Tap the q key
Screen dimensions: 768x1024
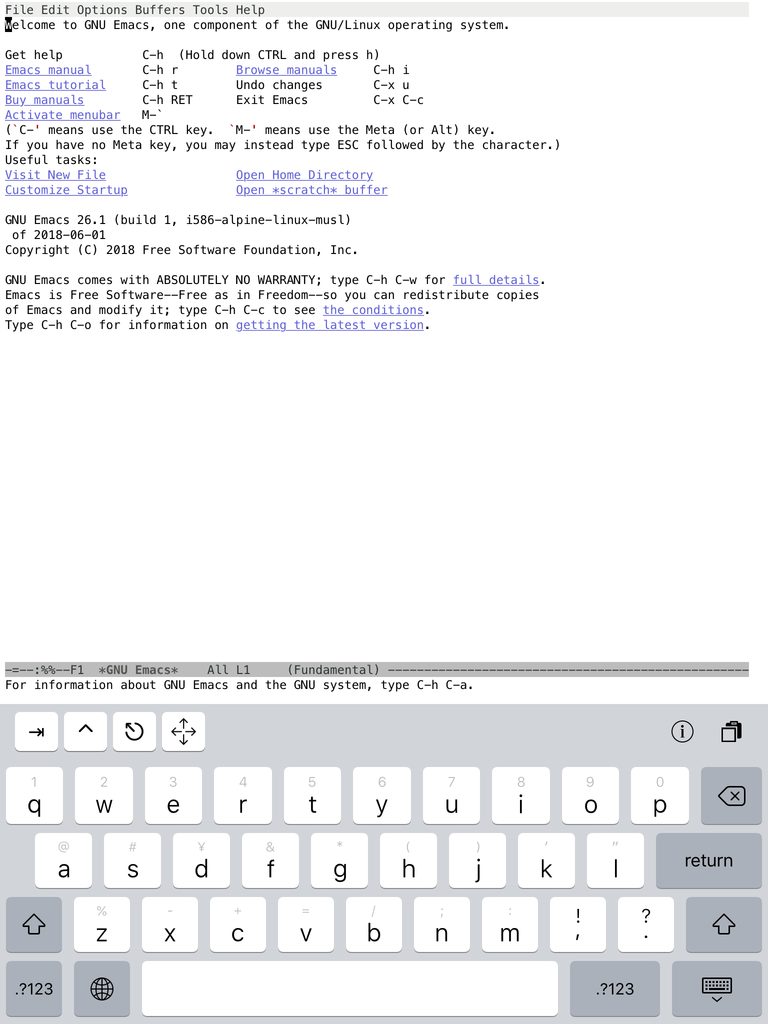pyautogui.click(x=35, y=795)
